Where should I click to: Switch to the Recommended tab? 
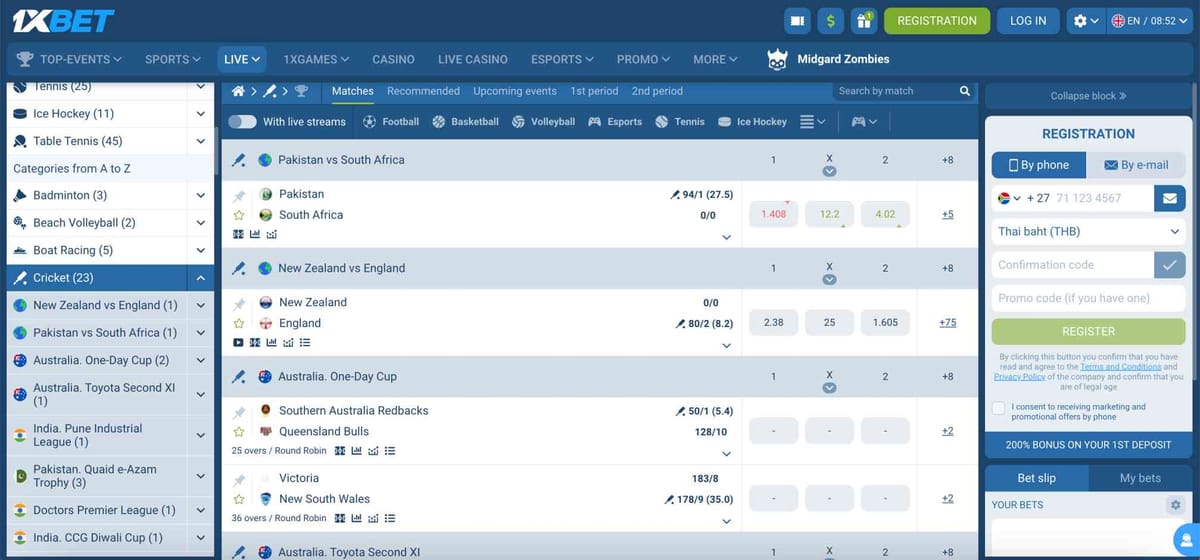click(423, 91)
